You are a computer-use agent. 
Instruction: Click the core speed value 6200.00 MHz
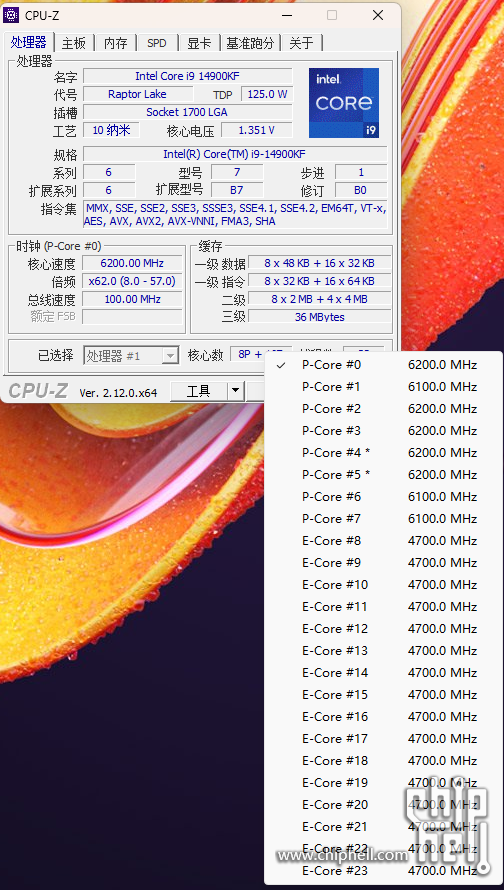[x=132, y=263]
